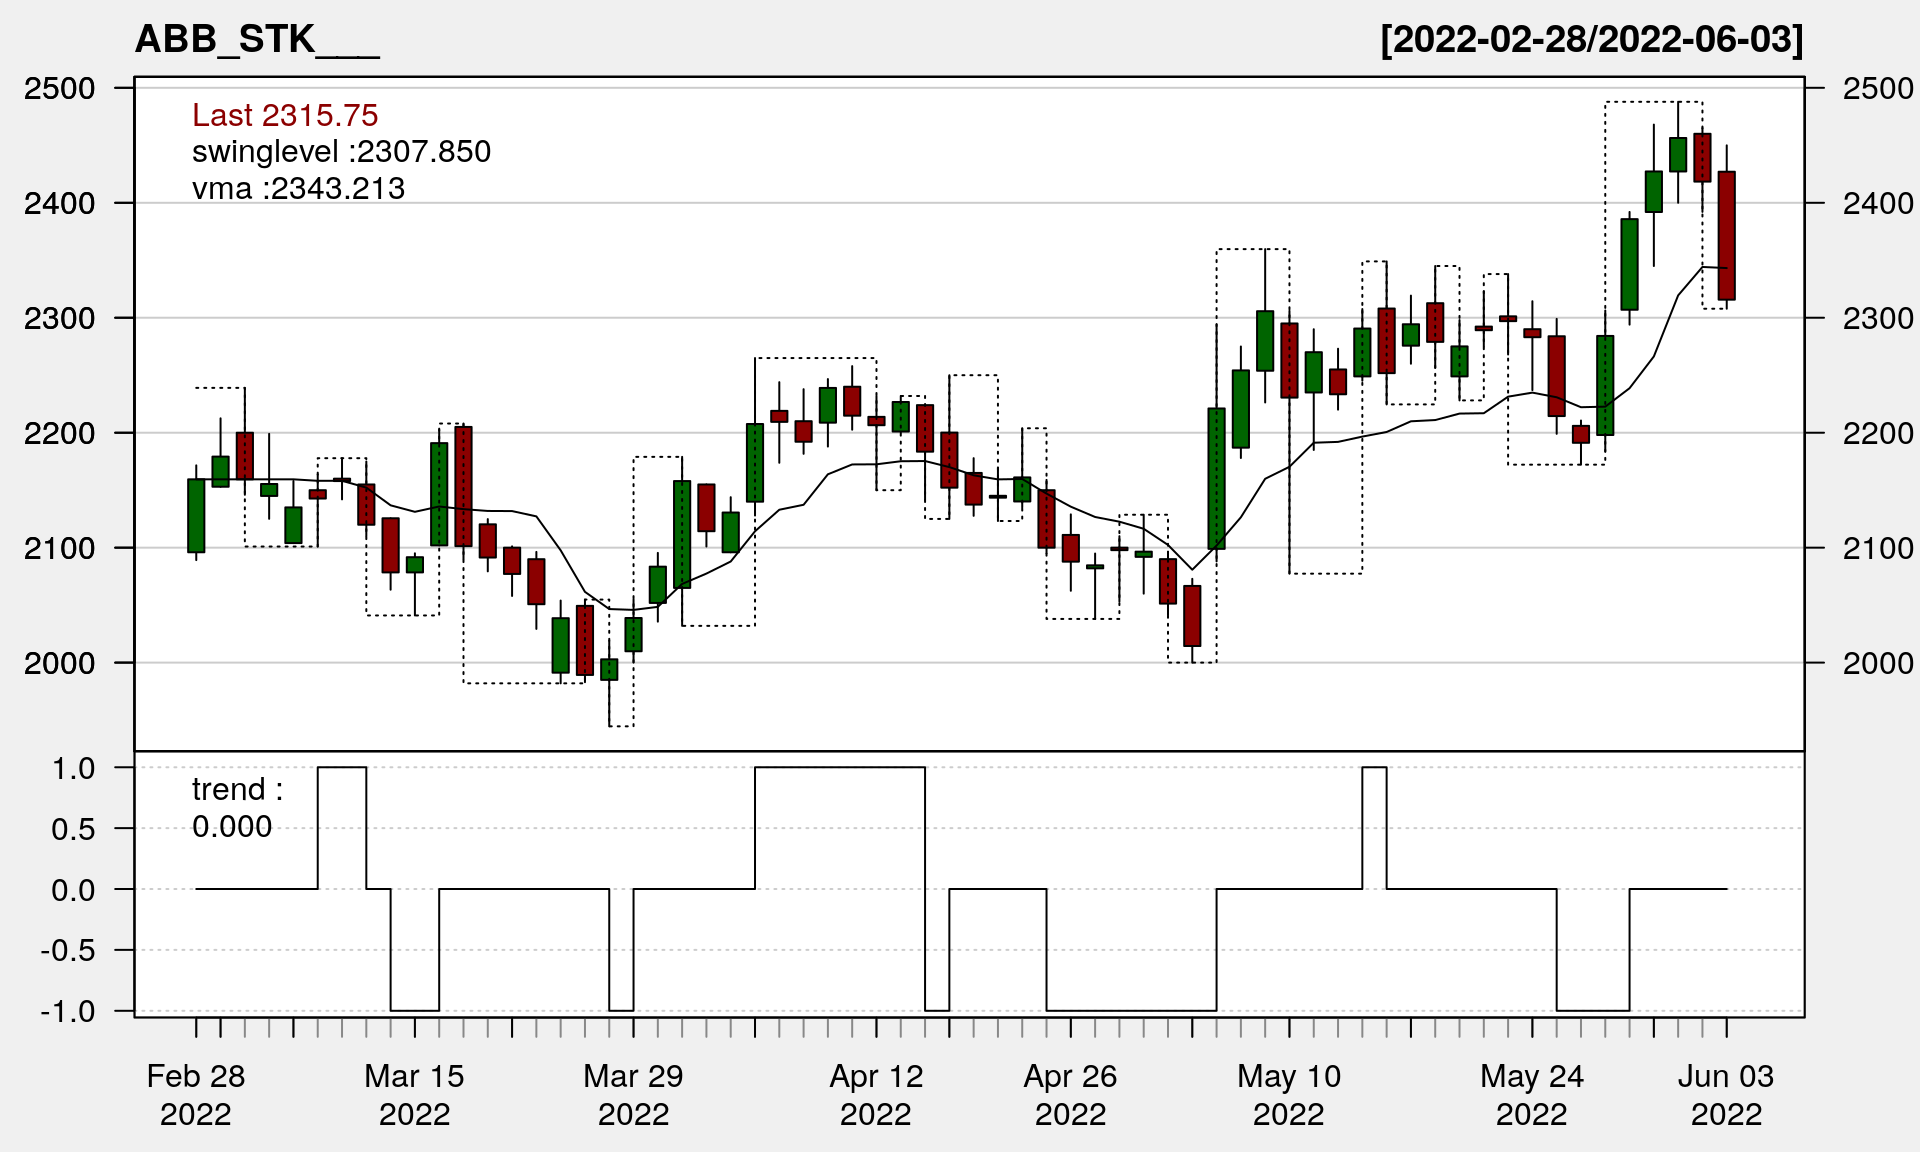This screenshot has height=1152, width=1920.
Task: Click the Last 2315.75 price label
Action: (285, 115)
